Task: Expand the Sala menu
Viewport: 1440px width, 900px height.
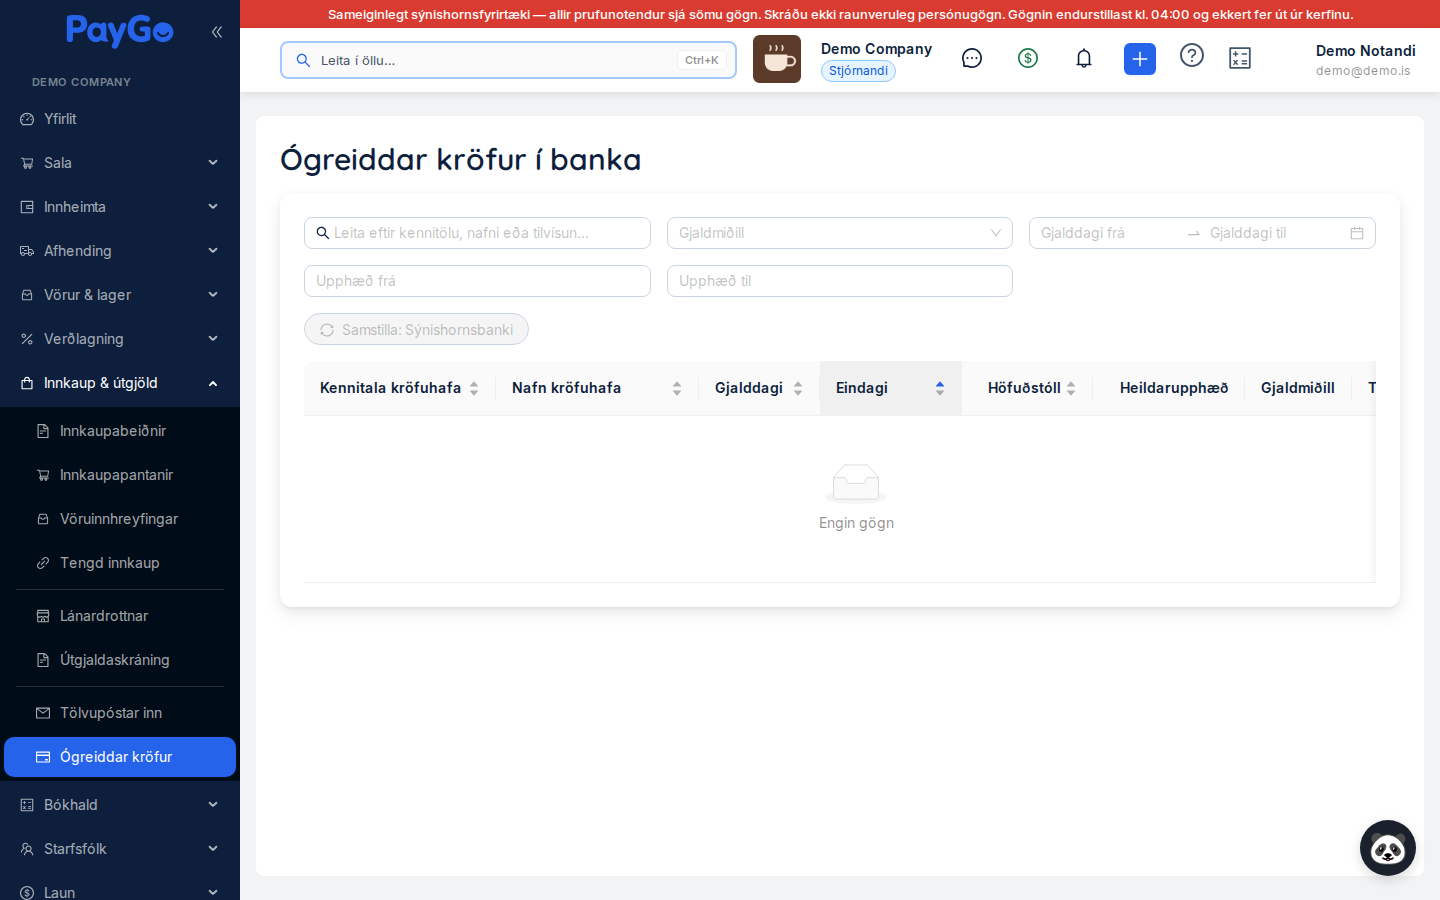Action: (x=120, y=163)
